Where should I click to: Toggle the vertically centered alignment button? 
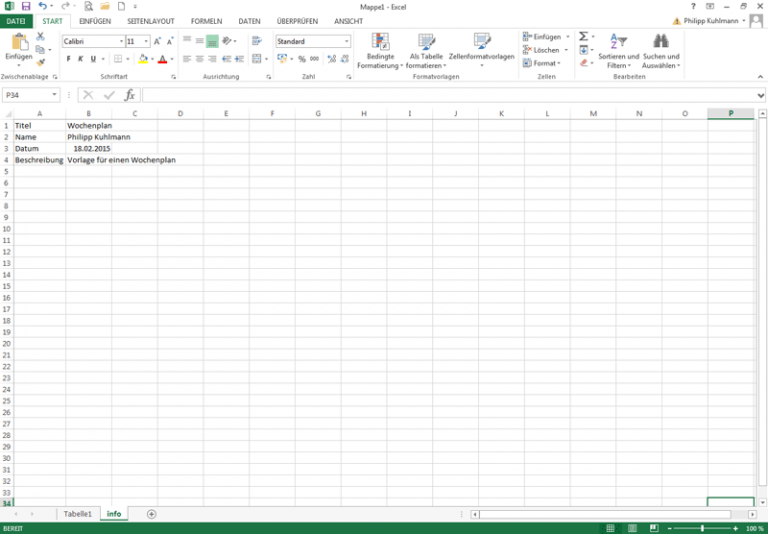coord(199,41)
